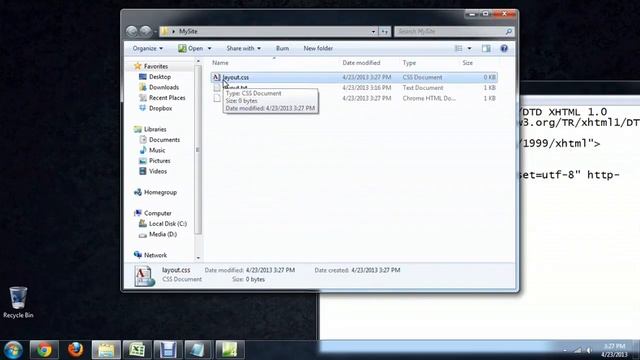Create a New folder
The image size is (640, 360).
point(318,49)
